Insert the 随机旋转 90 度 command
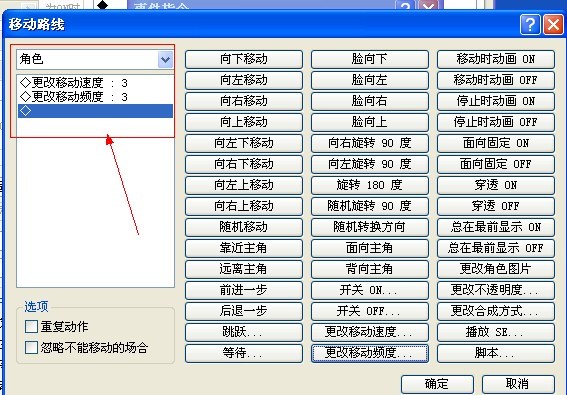The width and height of the screenshot is (567, 395). pyautogui.click(x=370, y=206)
